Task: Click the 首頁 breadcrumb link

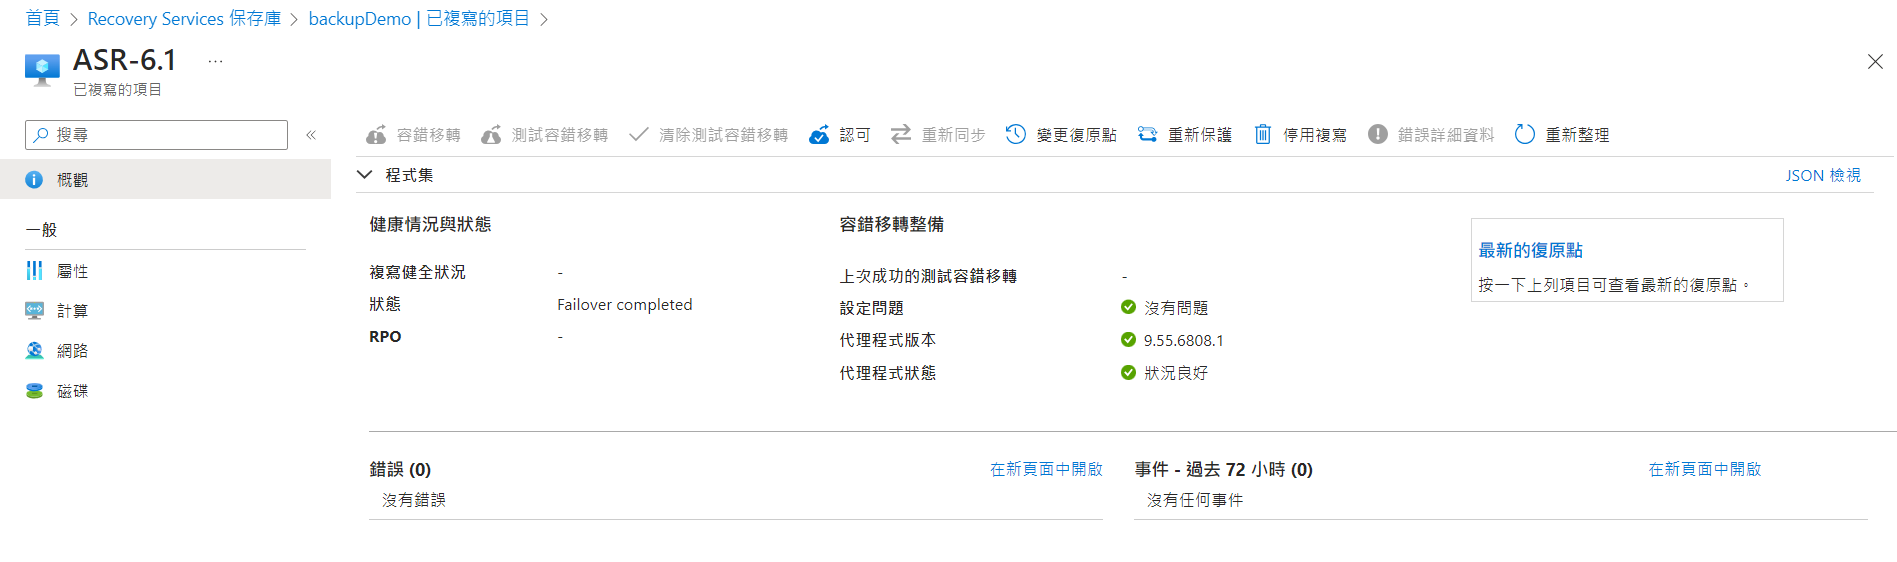Action: (42, 18)
